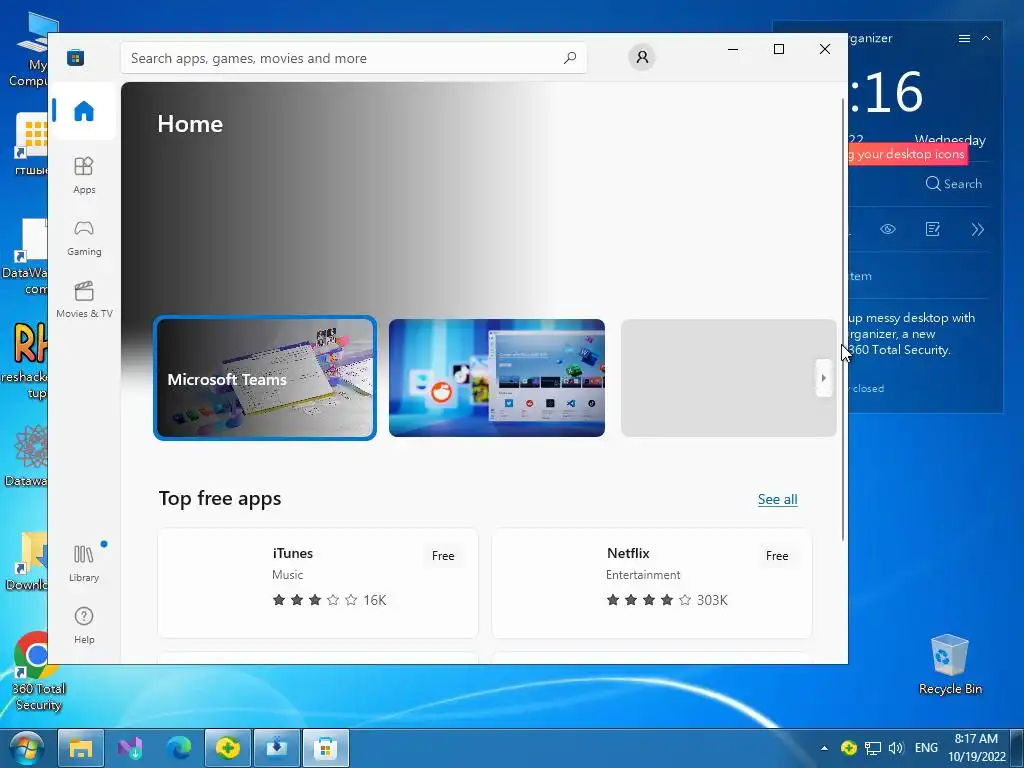Click the 303K rating count on Netflix
This screenshot has height=768, width=1024.
tap(712, 600)
